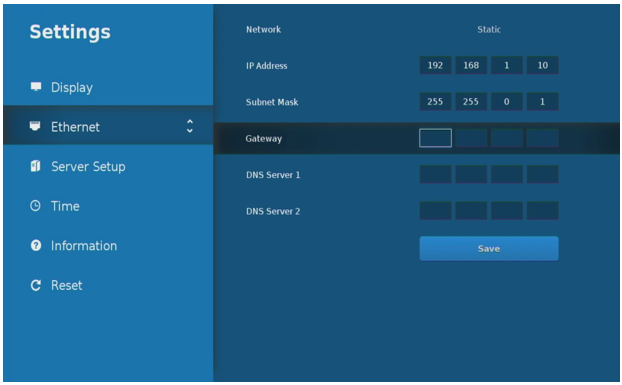Click the DNS Server 2 label
Viewport: 622px width, 385px height.
tap(273, 211)
